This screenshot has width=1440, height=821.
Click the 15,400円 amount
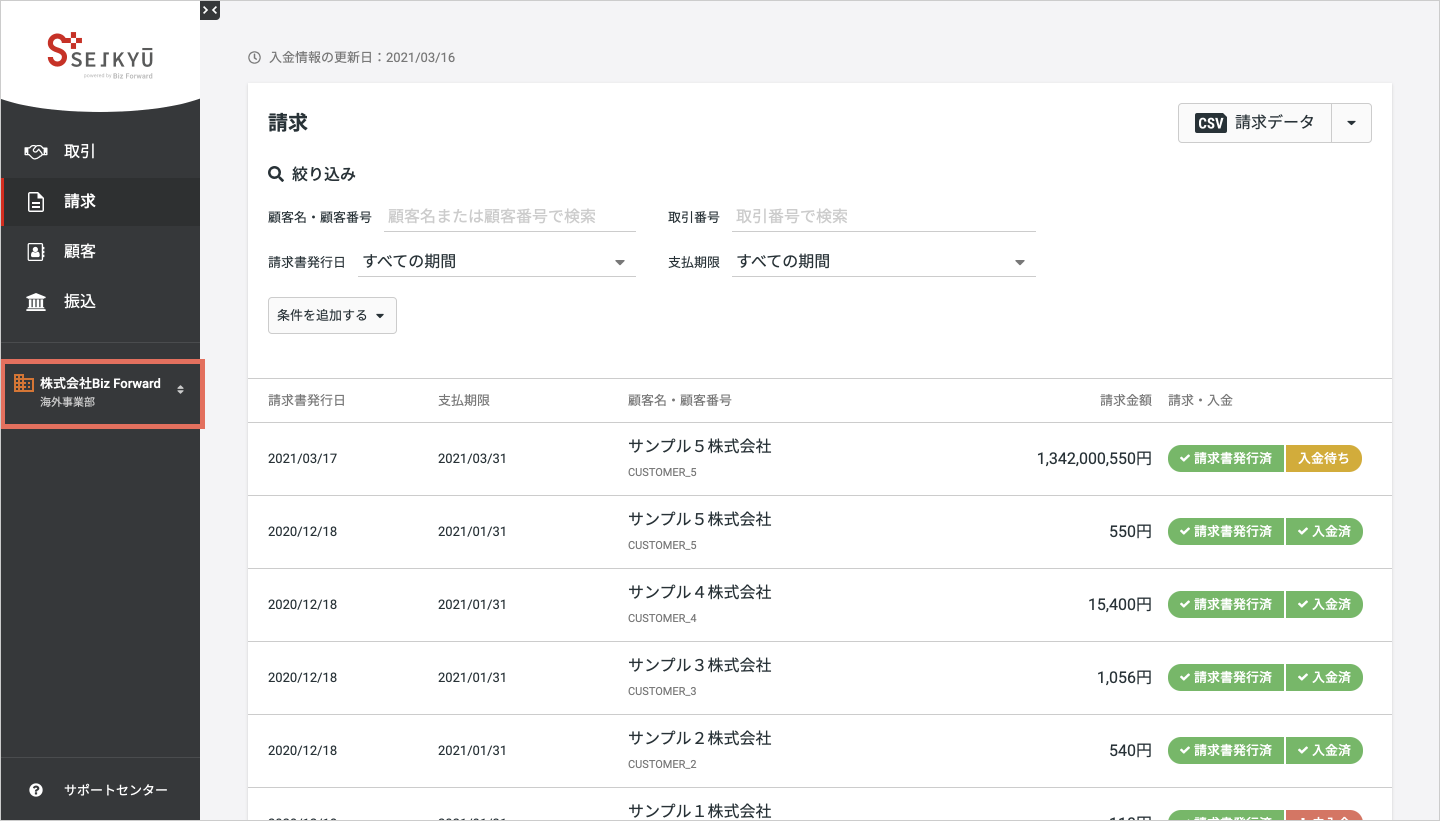(1120, 605)
